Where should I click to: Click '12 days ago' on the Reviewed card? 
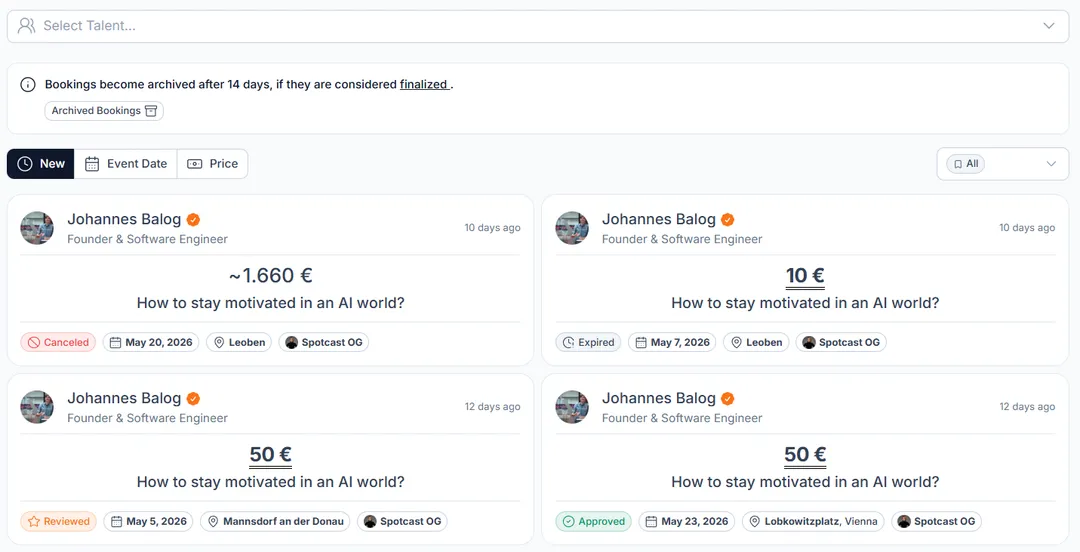pos(492,407)
